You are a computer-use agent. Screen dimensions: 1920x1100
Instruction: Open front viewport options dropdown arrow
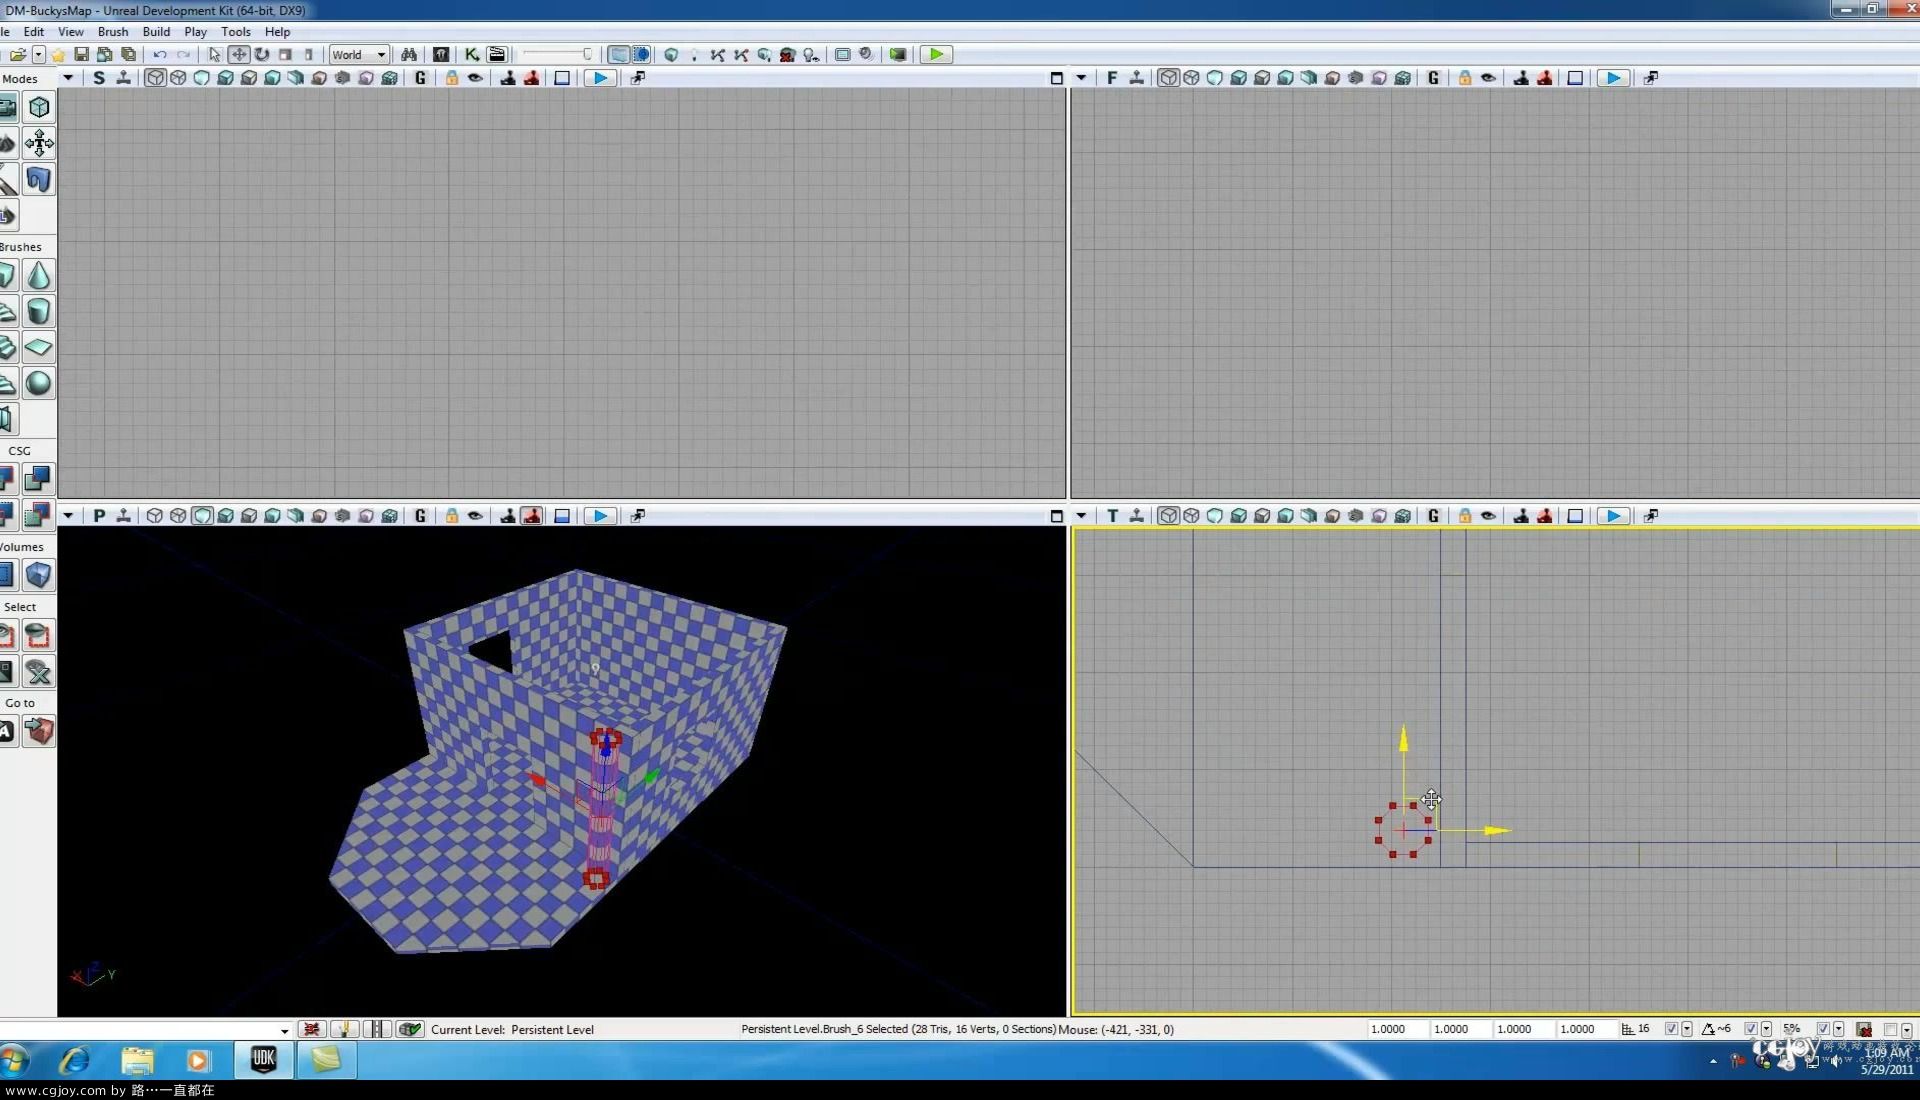(x=1081, y=78)
